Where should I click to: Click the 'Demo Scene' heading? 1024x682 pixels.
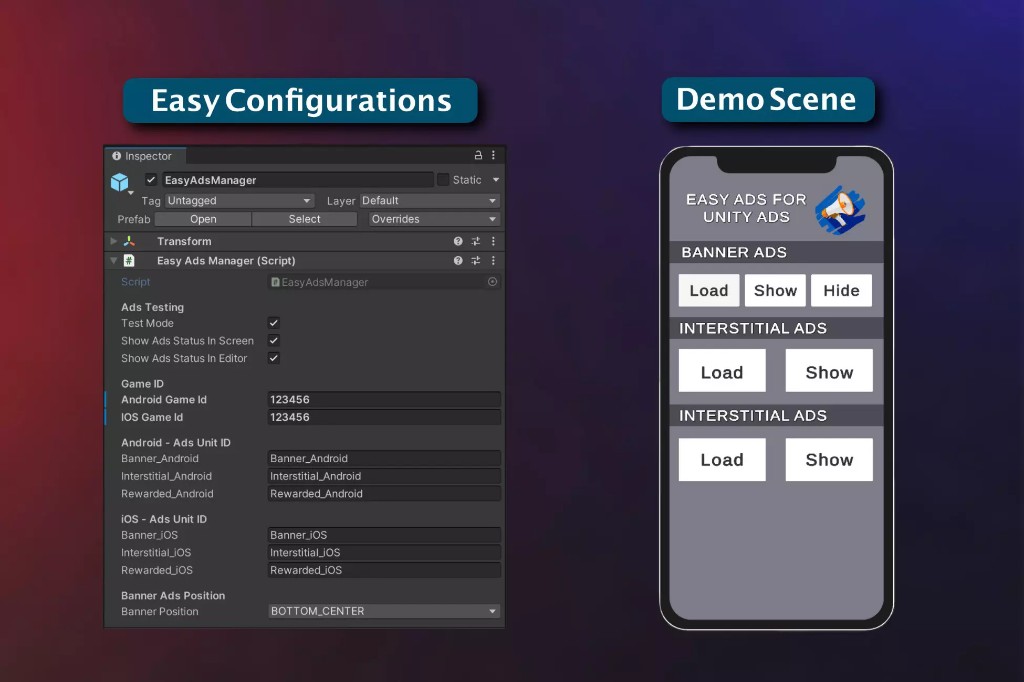pyautogui.click(x=766, y=99)
